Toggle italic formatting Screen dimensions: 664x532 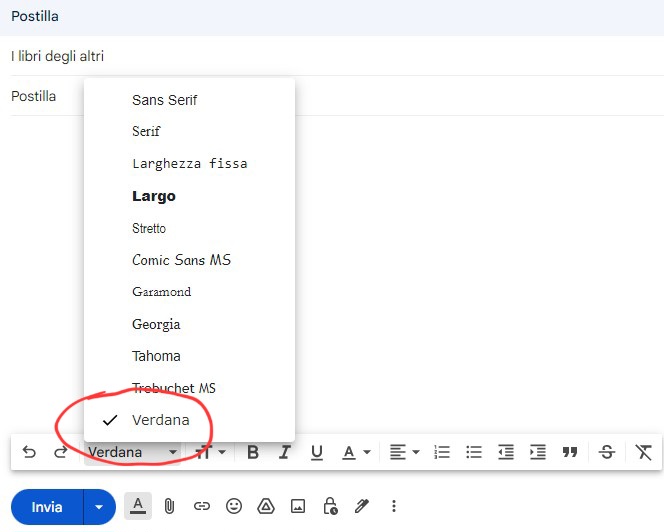(x=285, y=453)
